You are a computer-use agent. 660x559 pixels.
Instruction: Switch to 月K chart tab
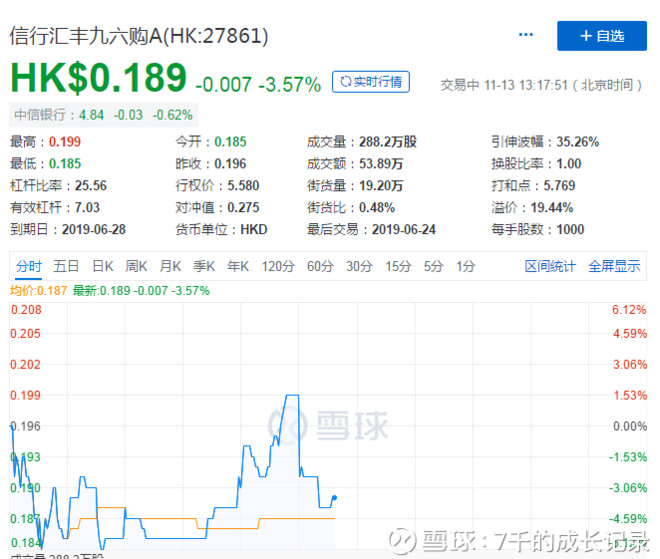[170, 266]
